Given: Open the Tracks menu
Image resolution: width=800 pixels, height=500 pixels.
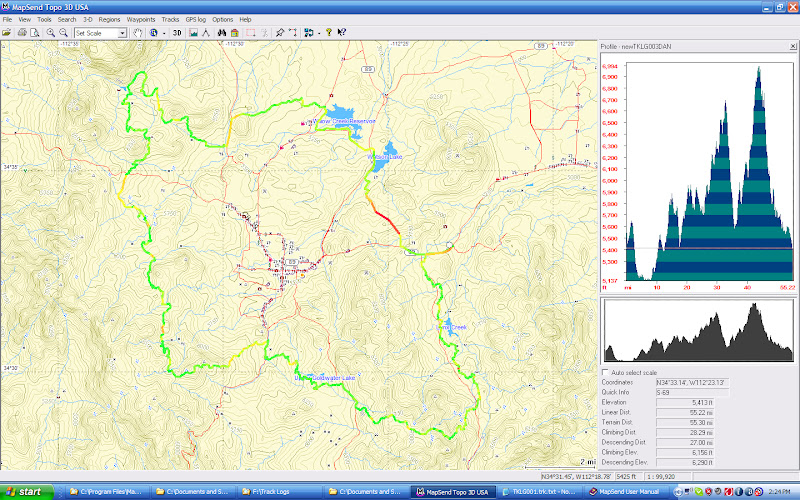Looking at the screenshot, I should click(x=170, y=19).
